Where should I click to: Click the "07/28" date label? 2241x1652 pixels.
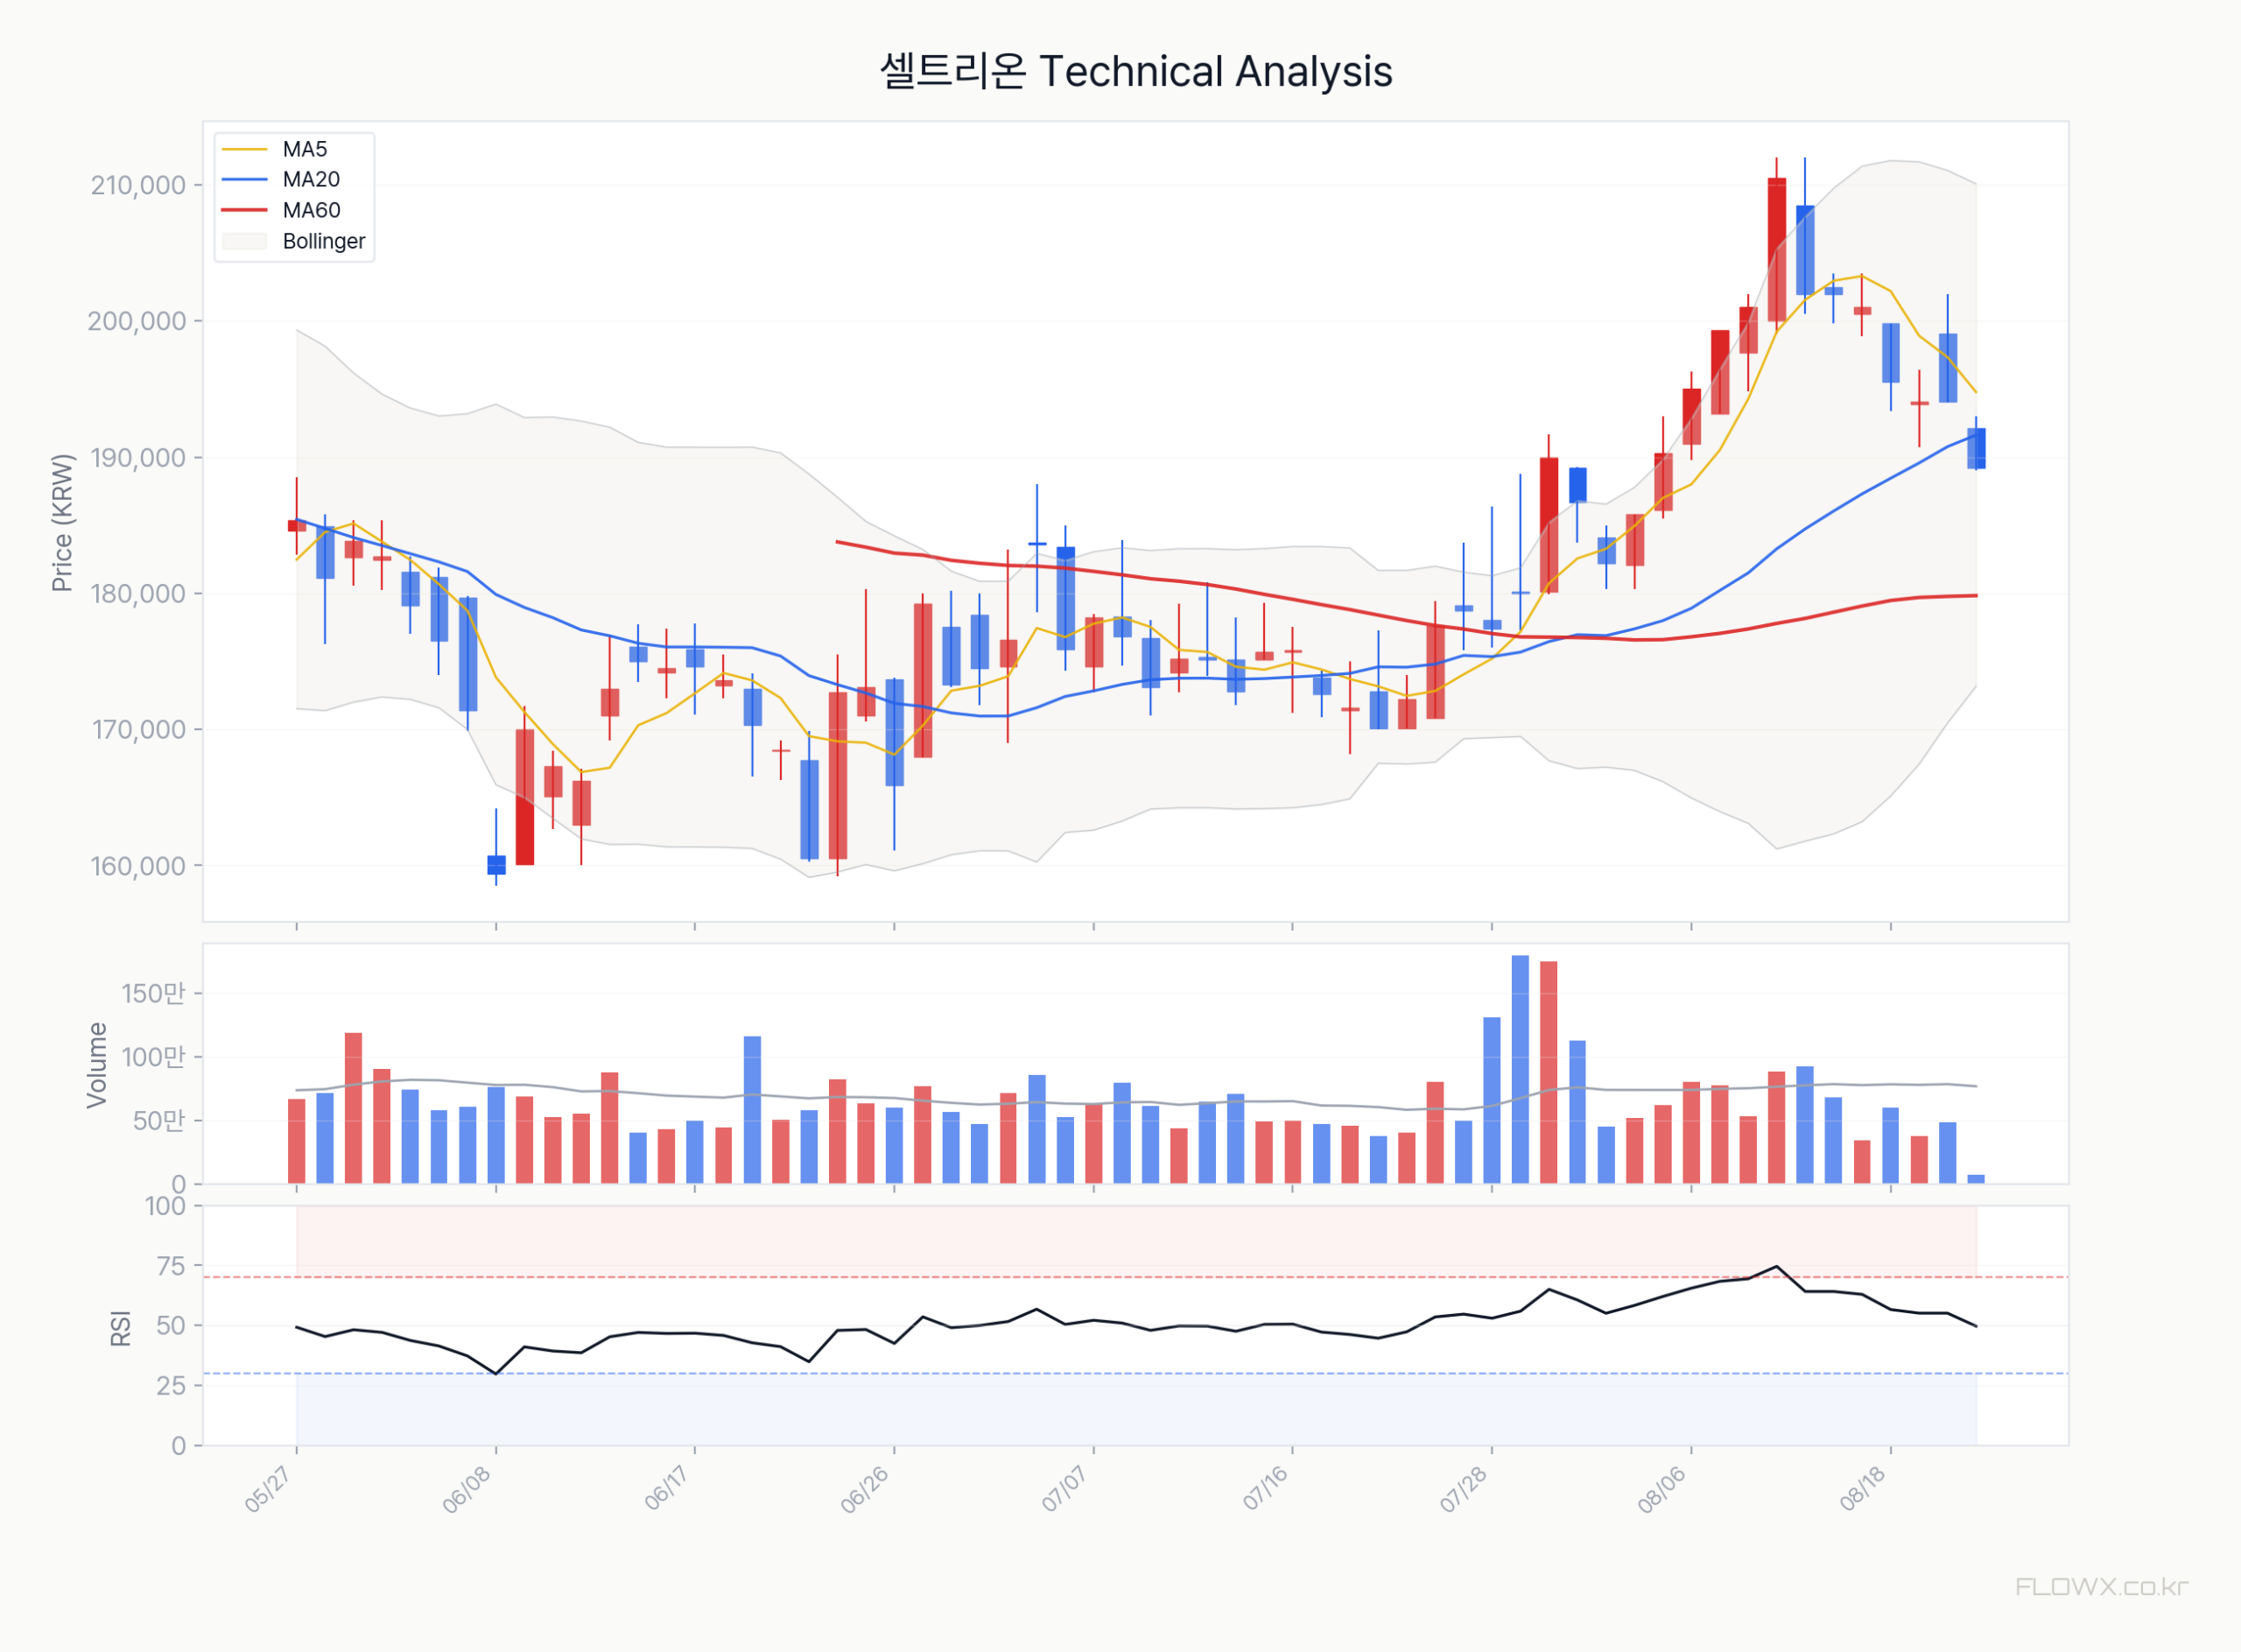pyautogui.click(x=1463, y=1489)
